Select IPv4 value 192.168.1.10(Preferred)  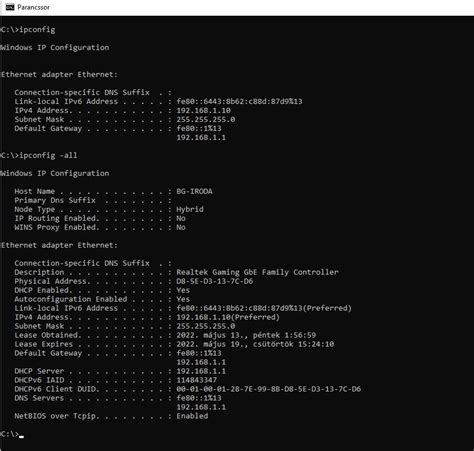click(x=228, y=317)
